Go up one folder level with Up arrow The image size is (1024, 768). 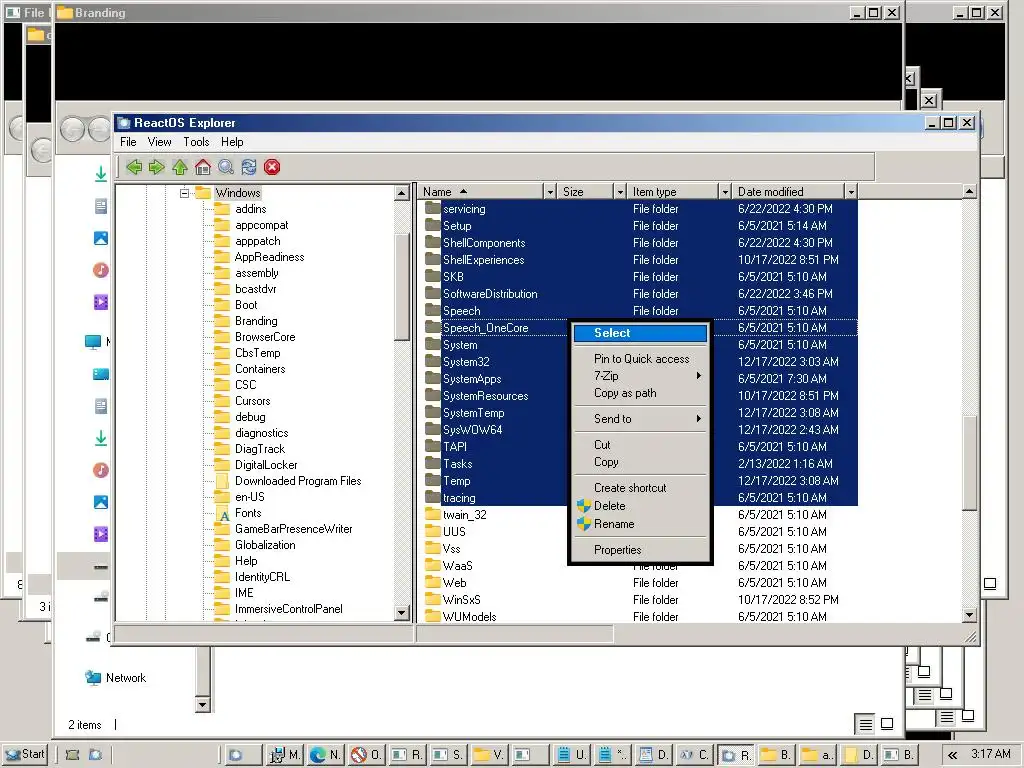tap(180, 167)
